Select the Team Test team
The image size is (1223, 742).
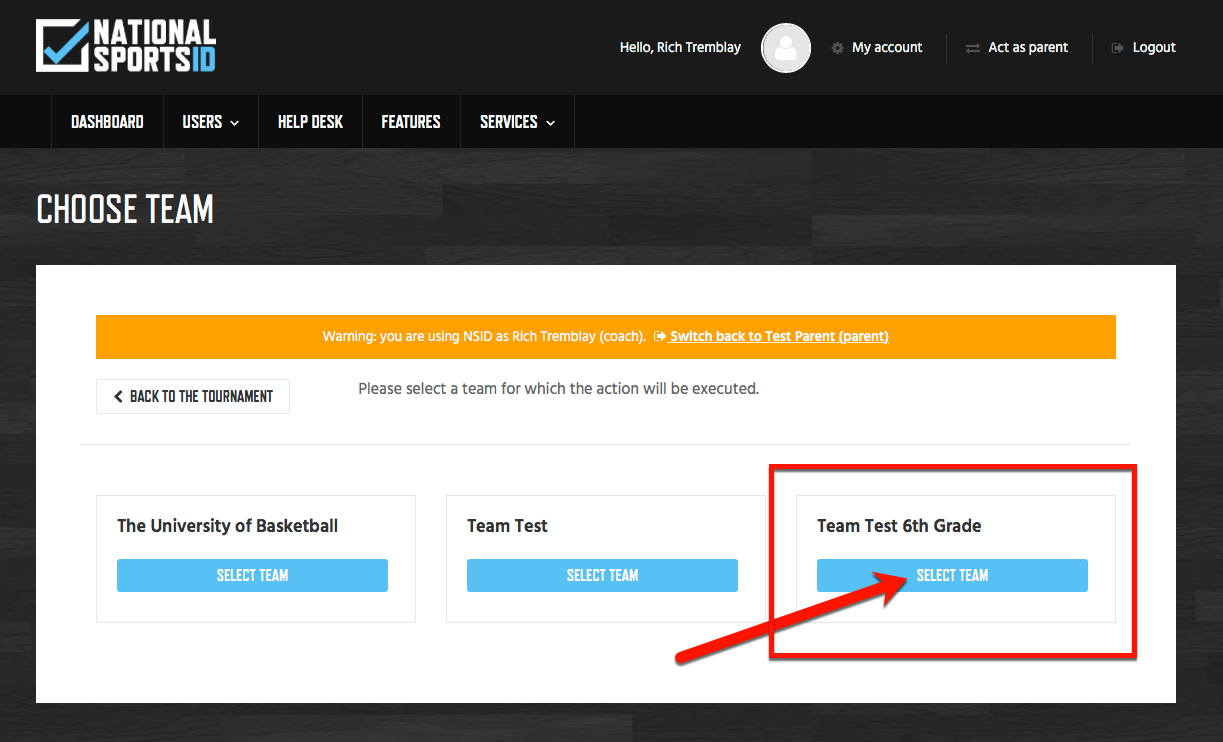coord(602,575)
